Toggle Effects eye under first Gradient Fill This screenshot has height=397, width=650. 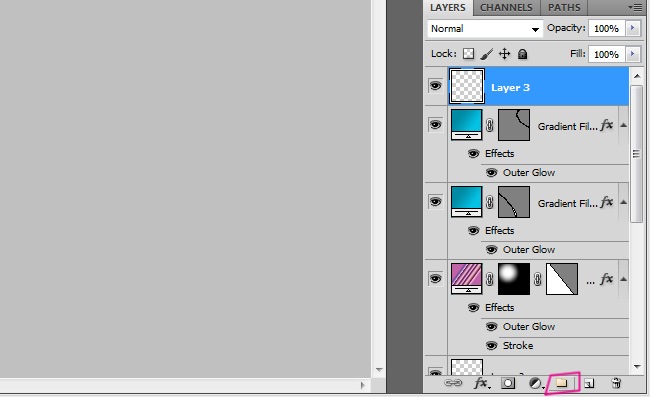473,154
